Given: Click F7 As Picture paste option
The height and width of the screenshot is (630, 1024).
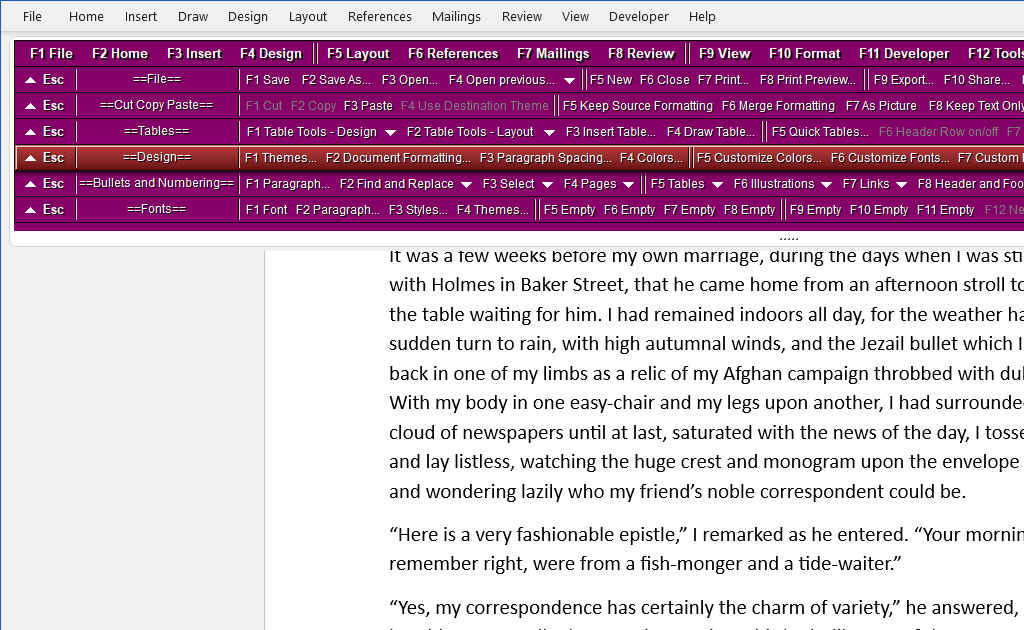Looking at the screenshot, I should [x=881, y=106].
